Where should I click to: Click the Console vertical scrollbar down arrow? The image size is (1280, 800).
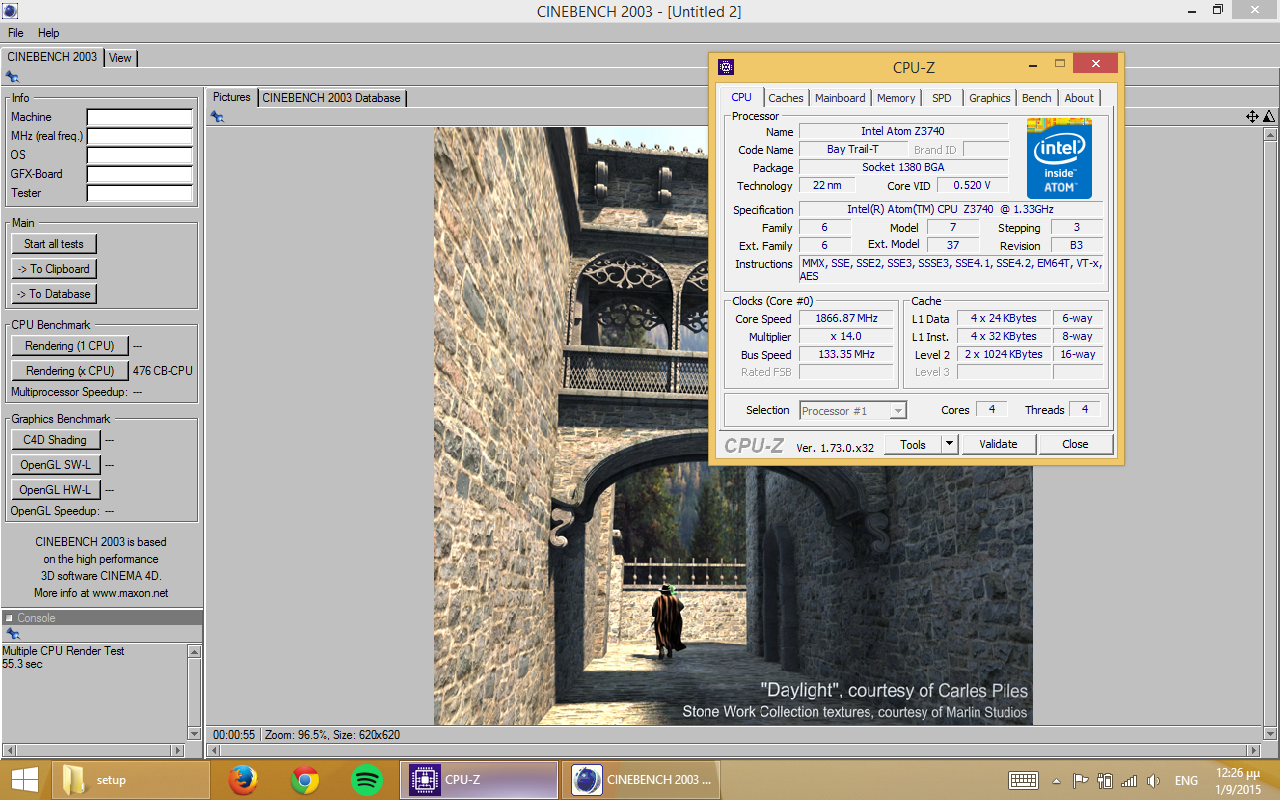194,734
